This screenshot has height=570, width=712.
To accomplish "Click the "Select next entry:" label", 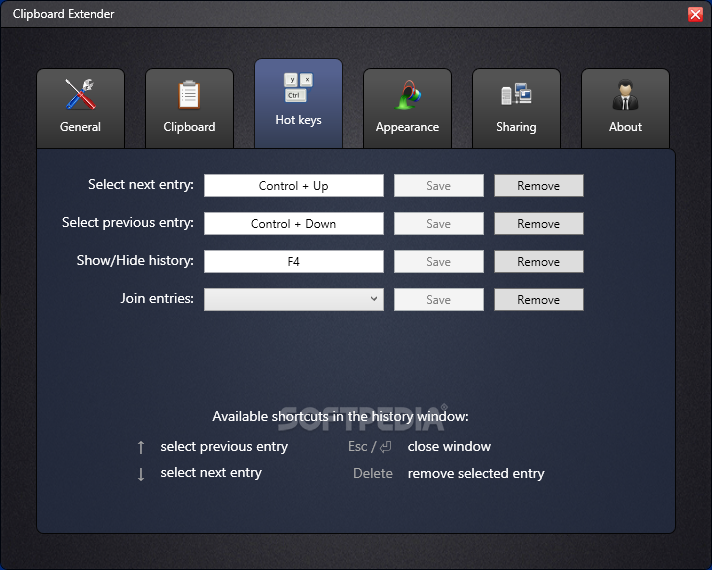I will coord(141,185).
